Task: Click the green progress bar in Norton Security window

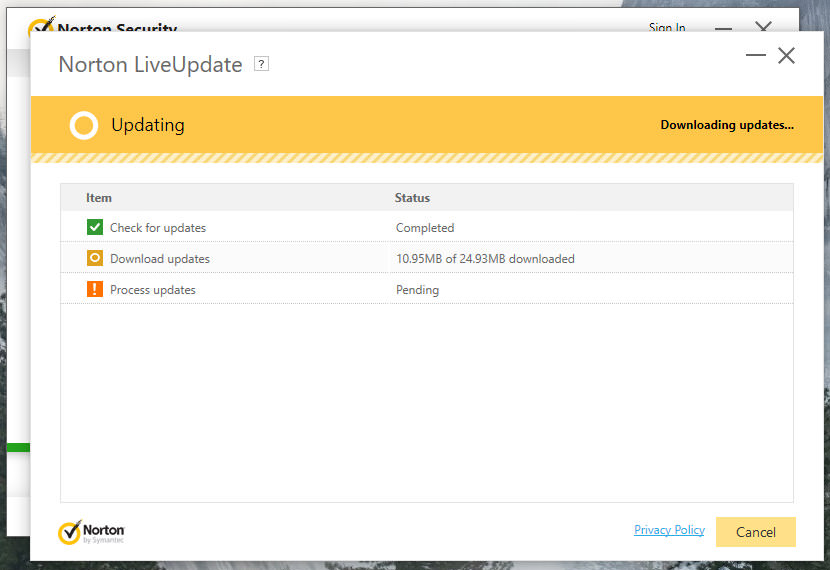Action: (18, 448)
